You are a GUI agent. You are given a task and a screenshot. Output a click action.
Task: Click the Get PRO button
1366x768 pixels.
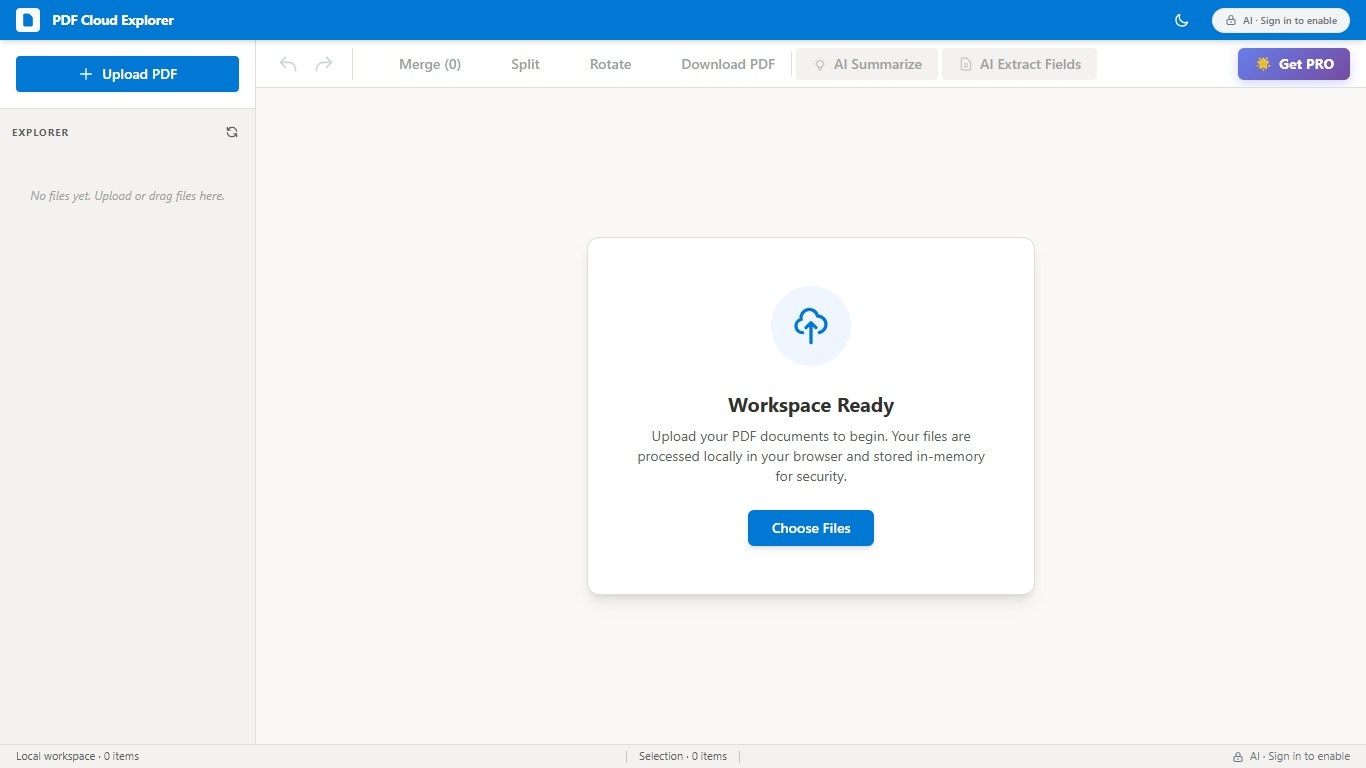[x=1293, y=63]
